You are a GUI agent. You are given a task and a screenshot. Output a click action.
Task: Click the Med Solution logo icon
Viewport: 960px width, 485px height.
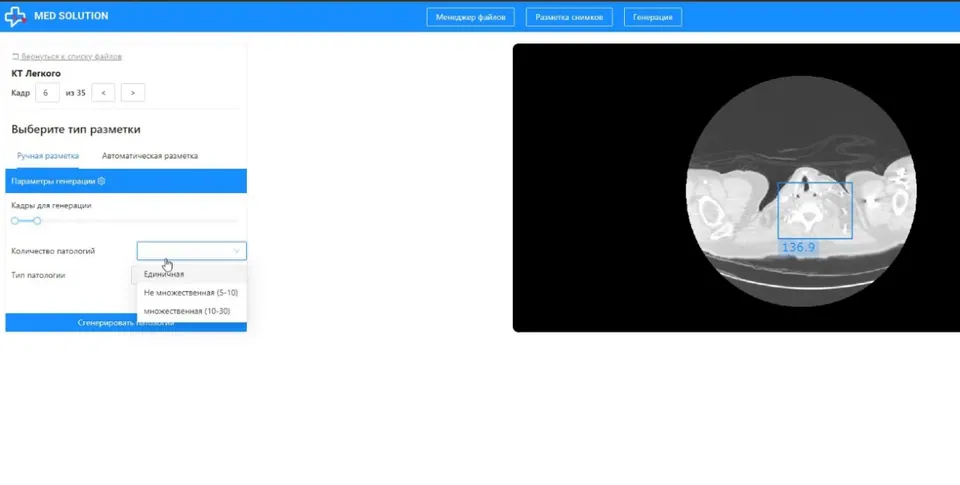[x=15, y=17]
